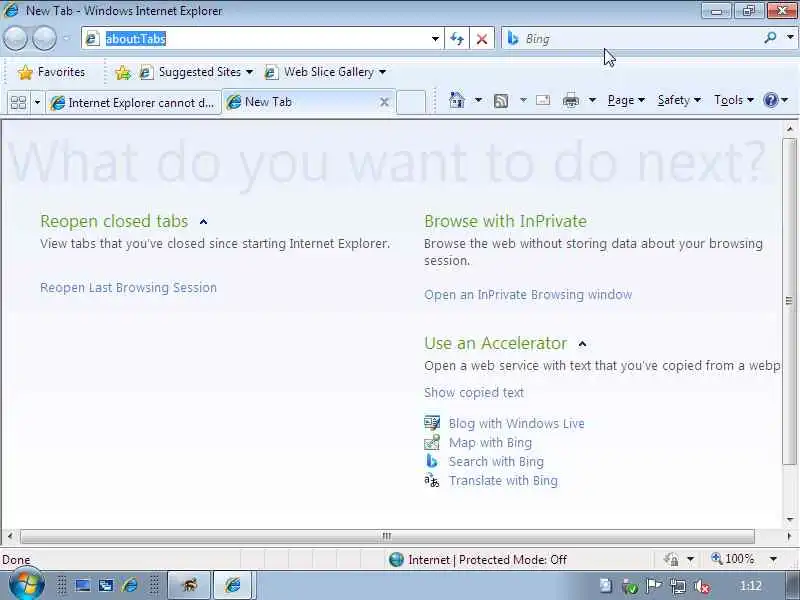
Task: Open the Safety menu
Action: tap(679, 100)
